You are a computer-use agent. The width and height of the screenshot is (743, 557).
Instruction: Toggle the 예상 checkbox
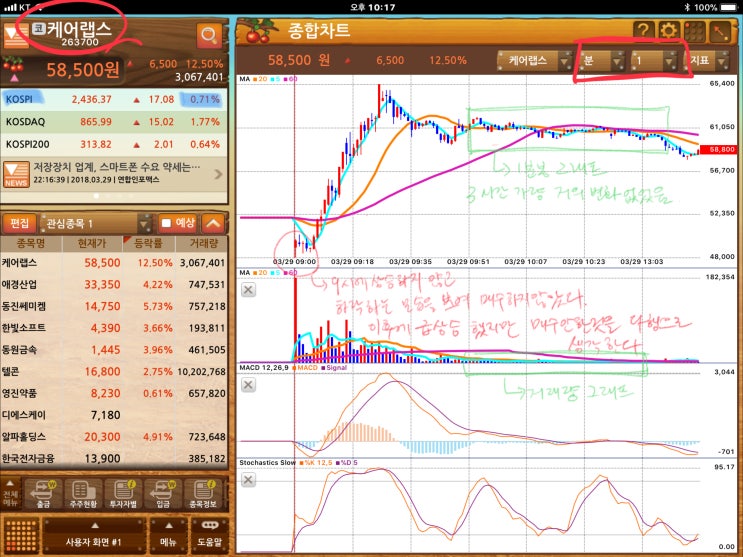pyautogui.click(x=166, y=223)
